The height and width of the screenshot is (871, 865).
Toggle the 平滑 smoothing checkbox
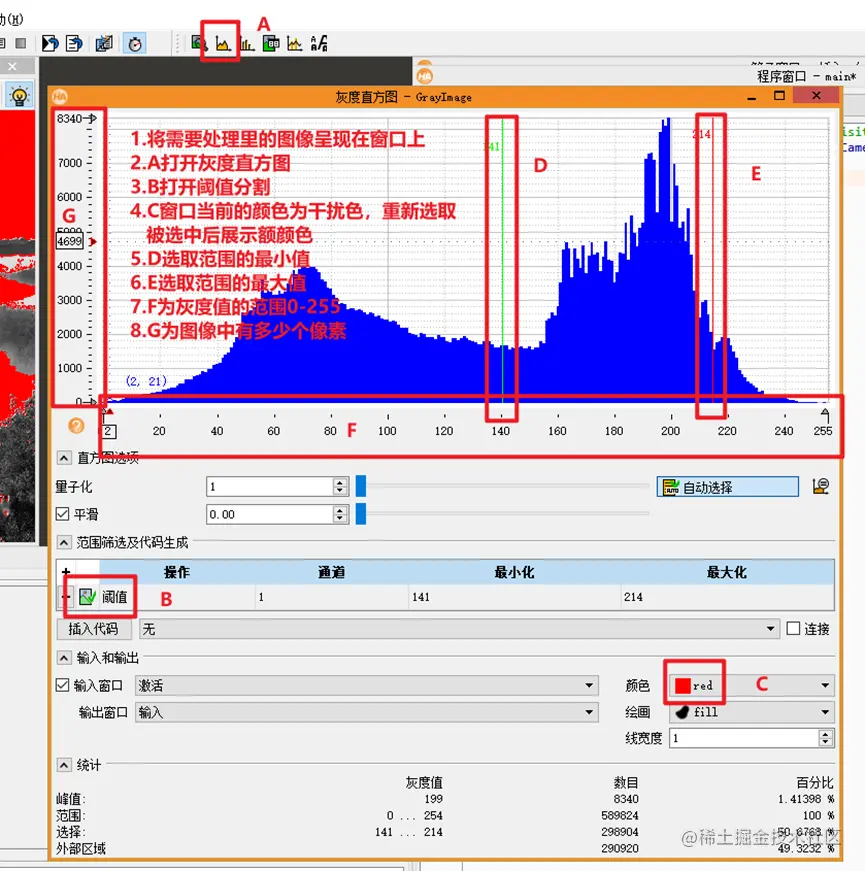click(63, 514)
